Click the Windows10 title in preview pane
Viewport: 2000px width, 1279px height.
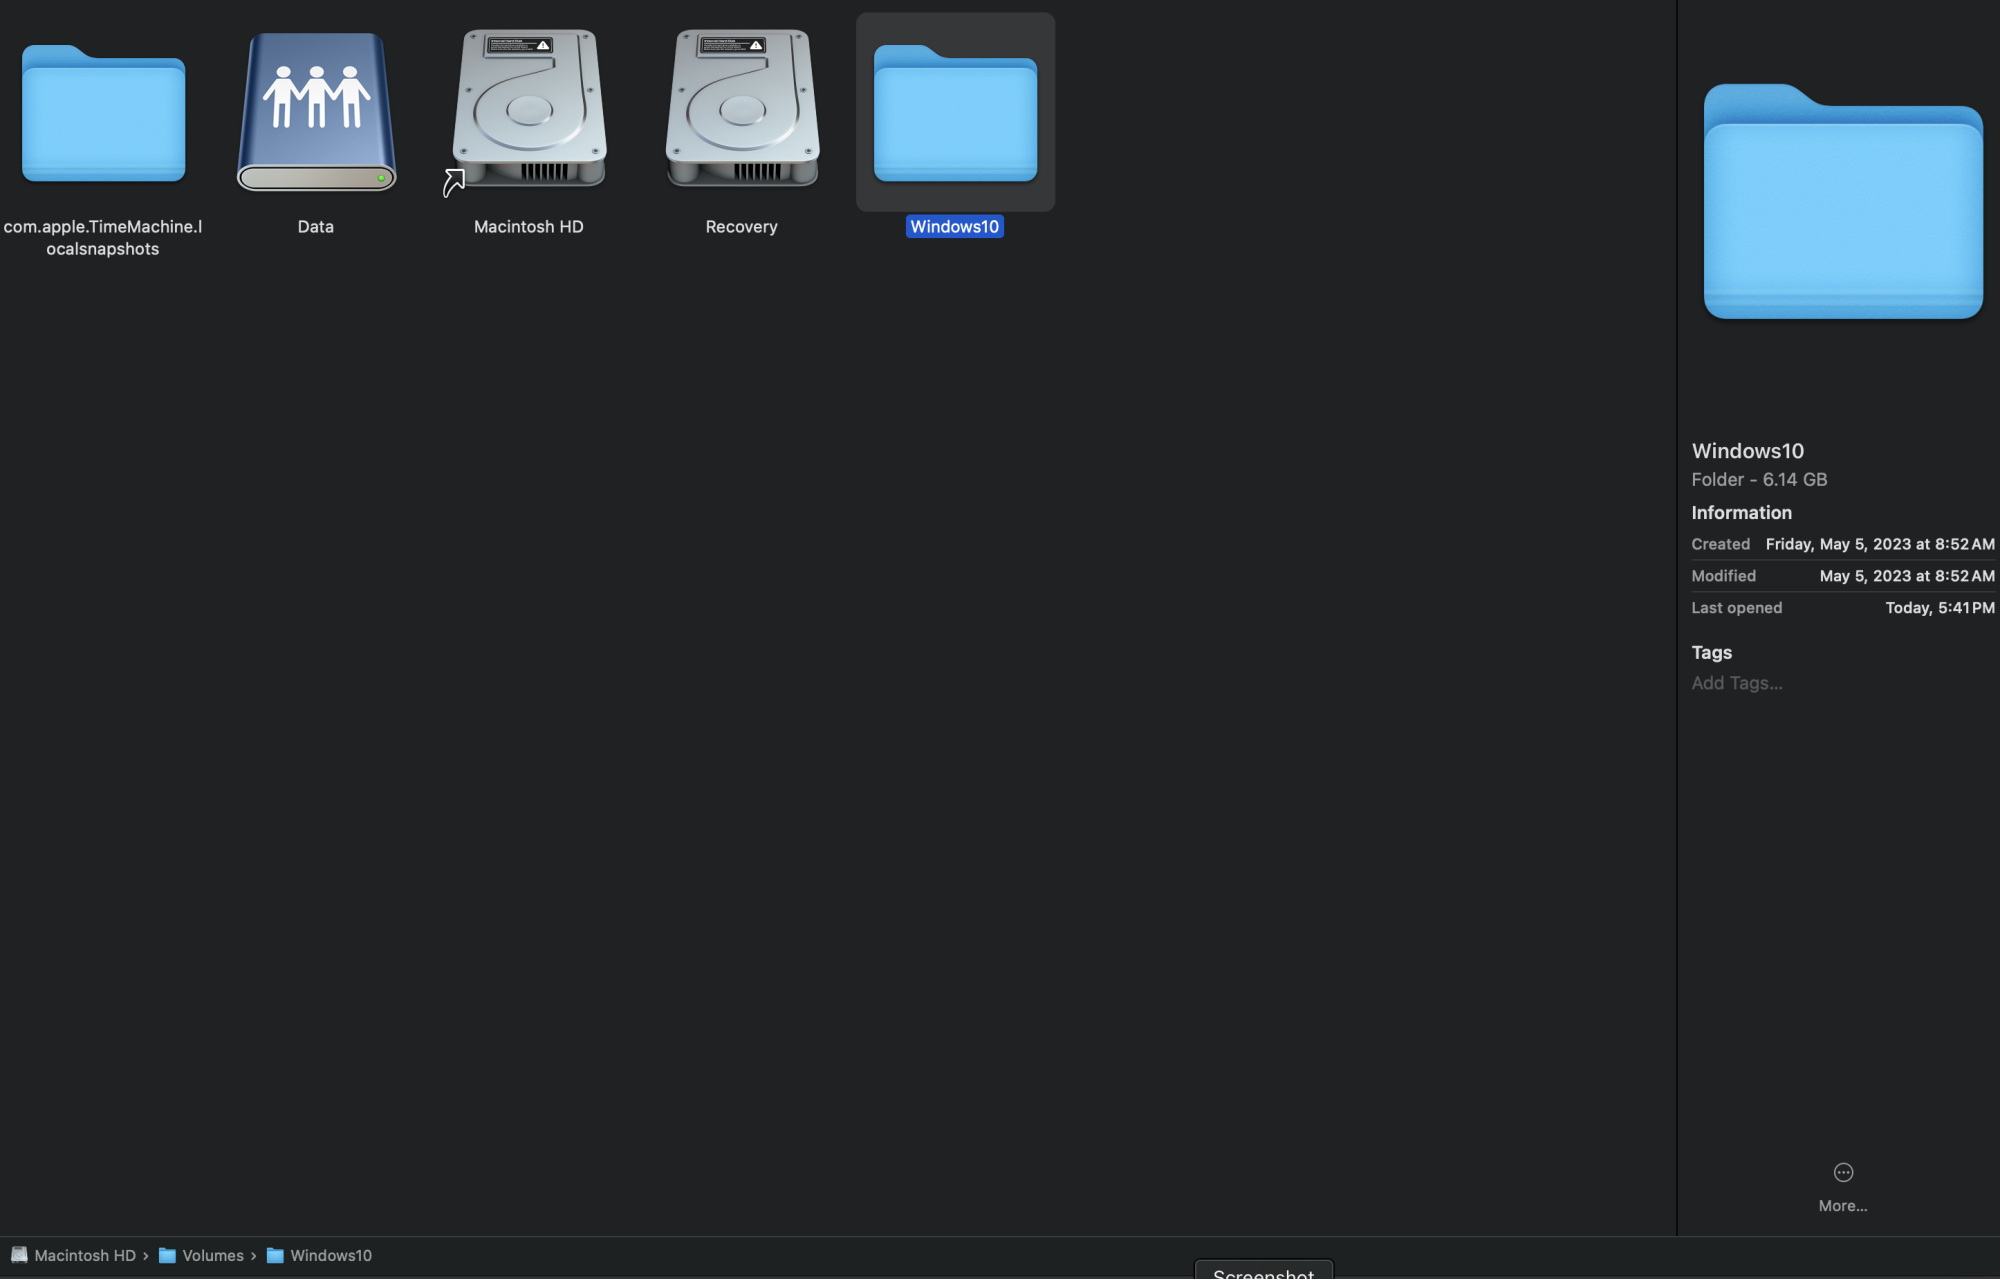click(1747, 451)
